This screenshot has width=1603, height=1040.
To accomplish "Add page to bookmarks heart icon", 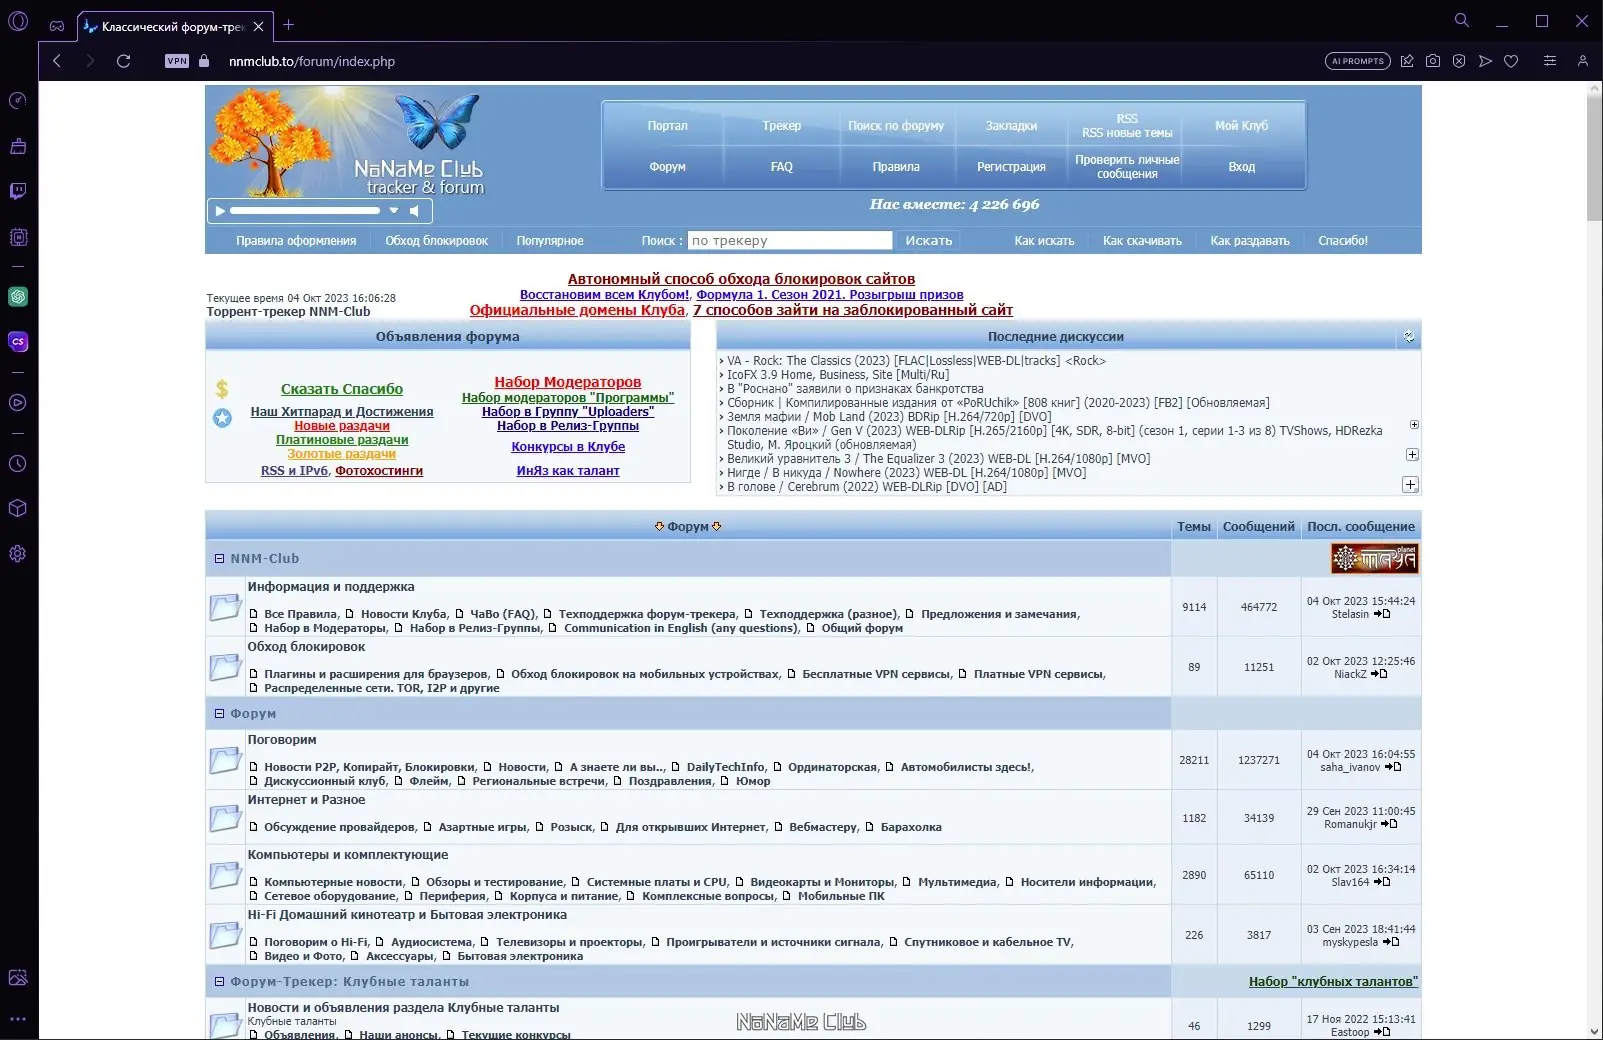I will [1511, 61].
